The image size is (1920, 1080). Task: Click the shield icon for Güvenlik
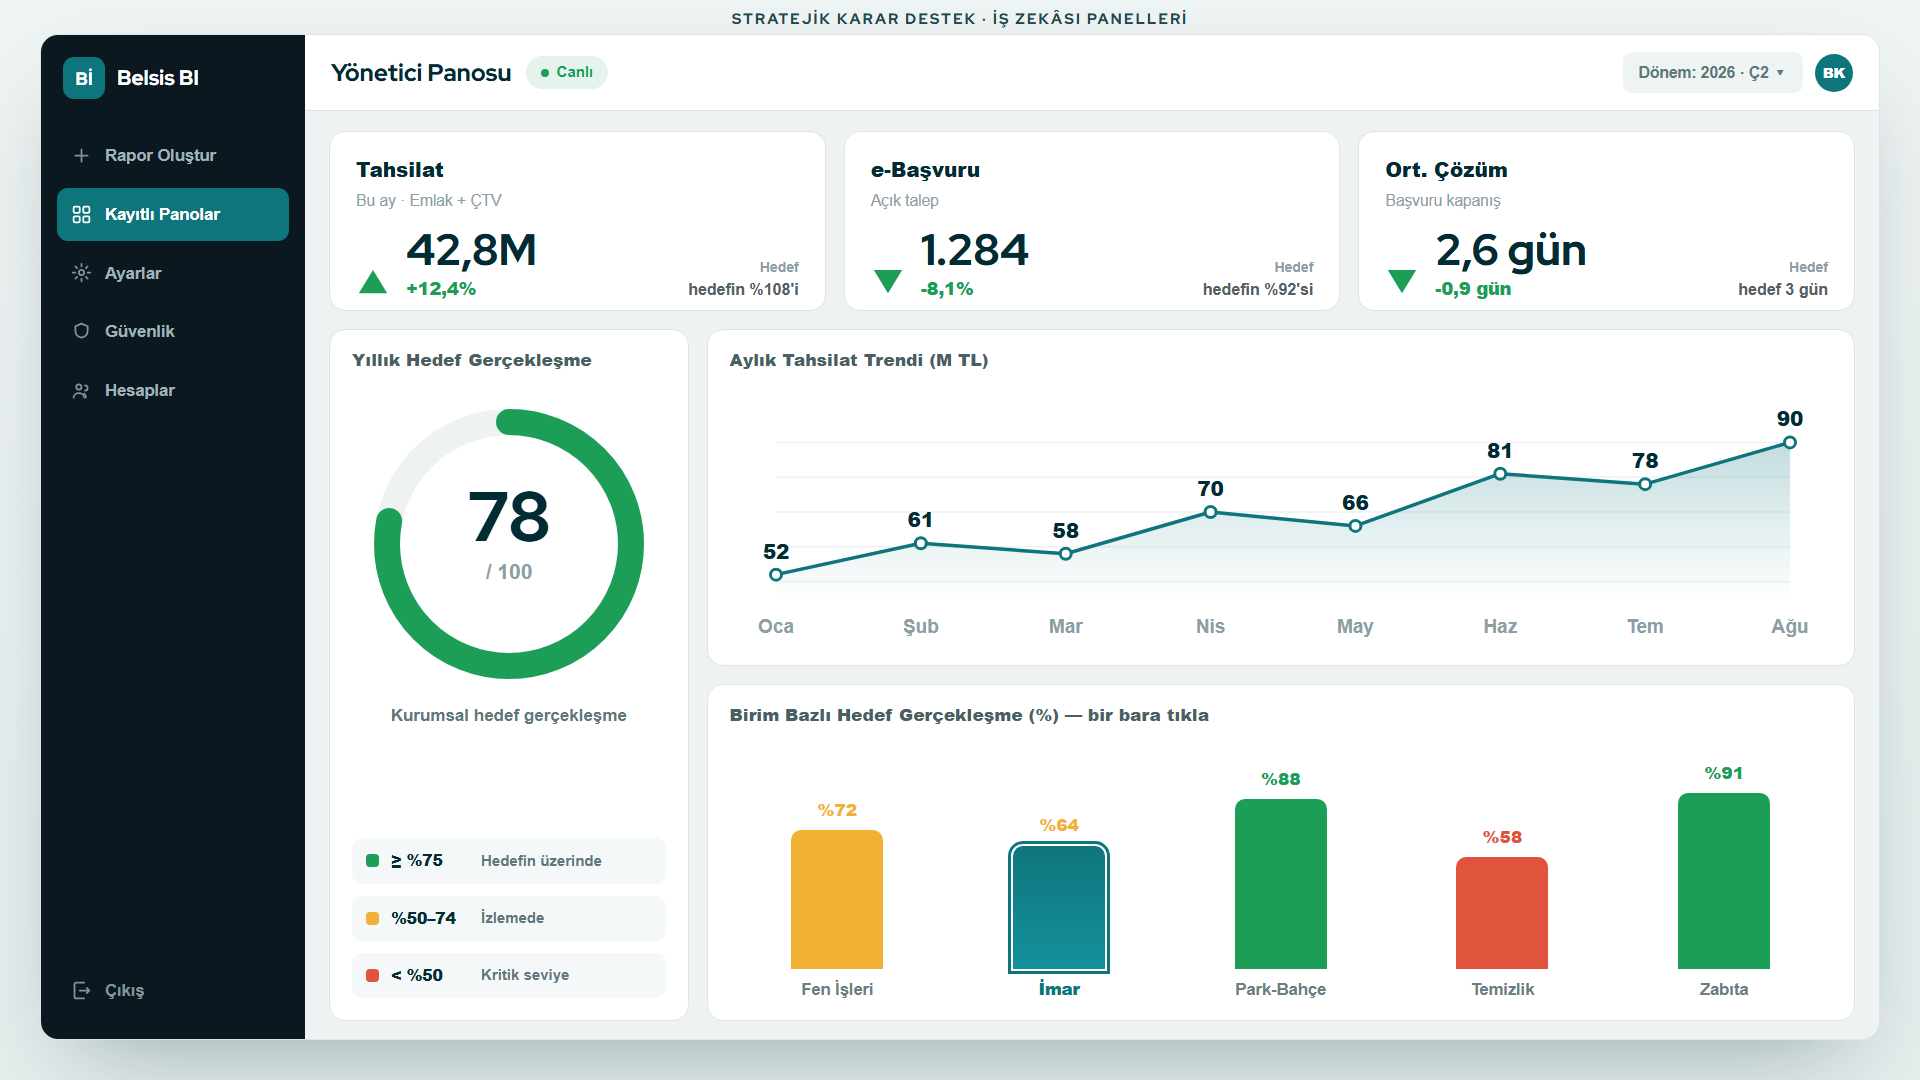(x=81, y=331)
